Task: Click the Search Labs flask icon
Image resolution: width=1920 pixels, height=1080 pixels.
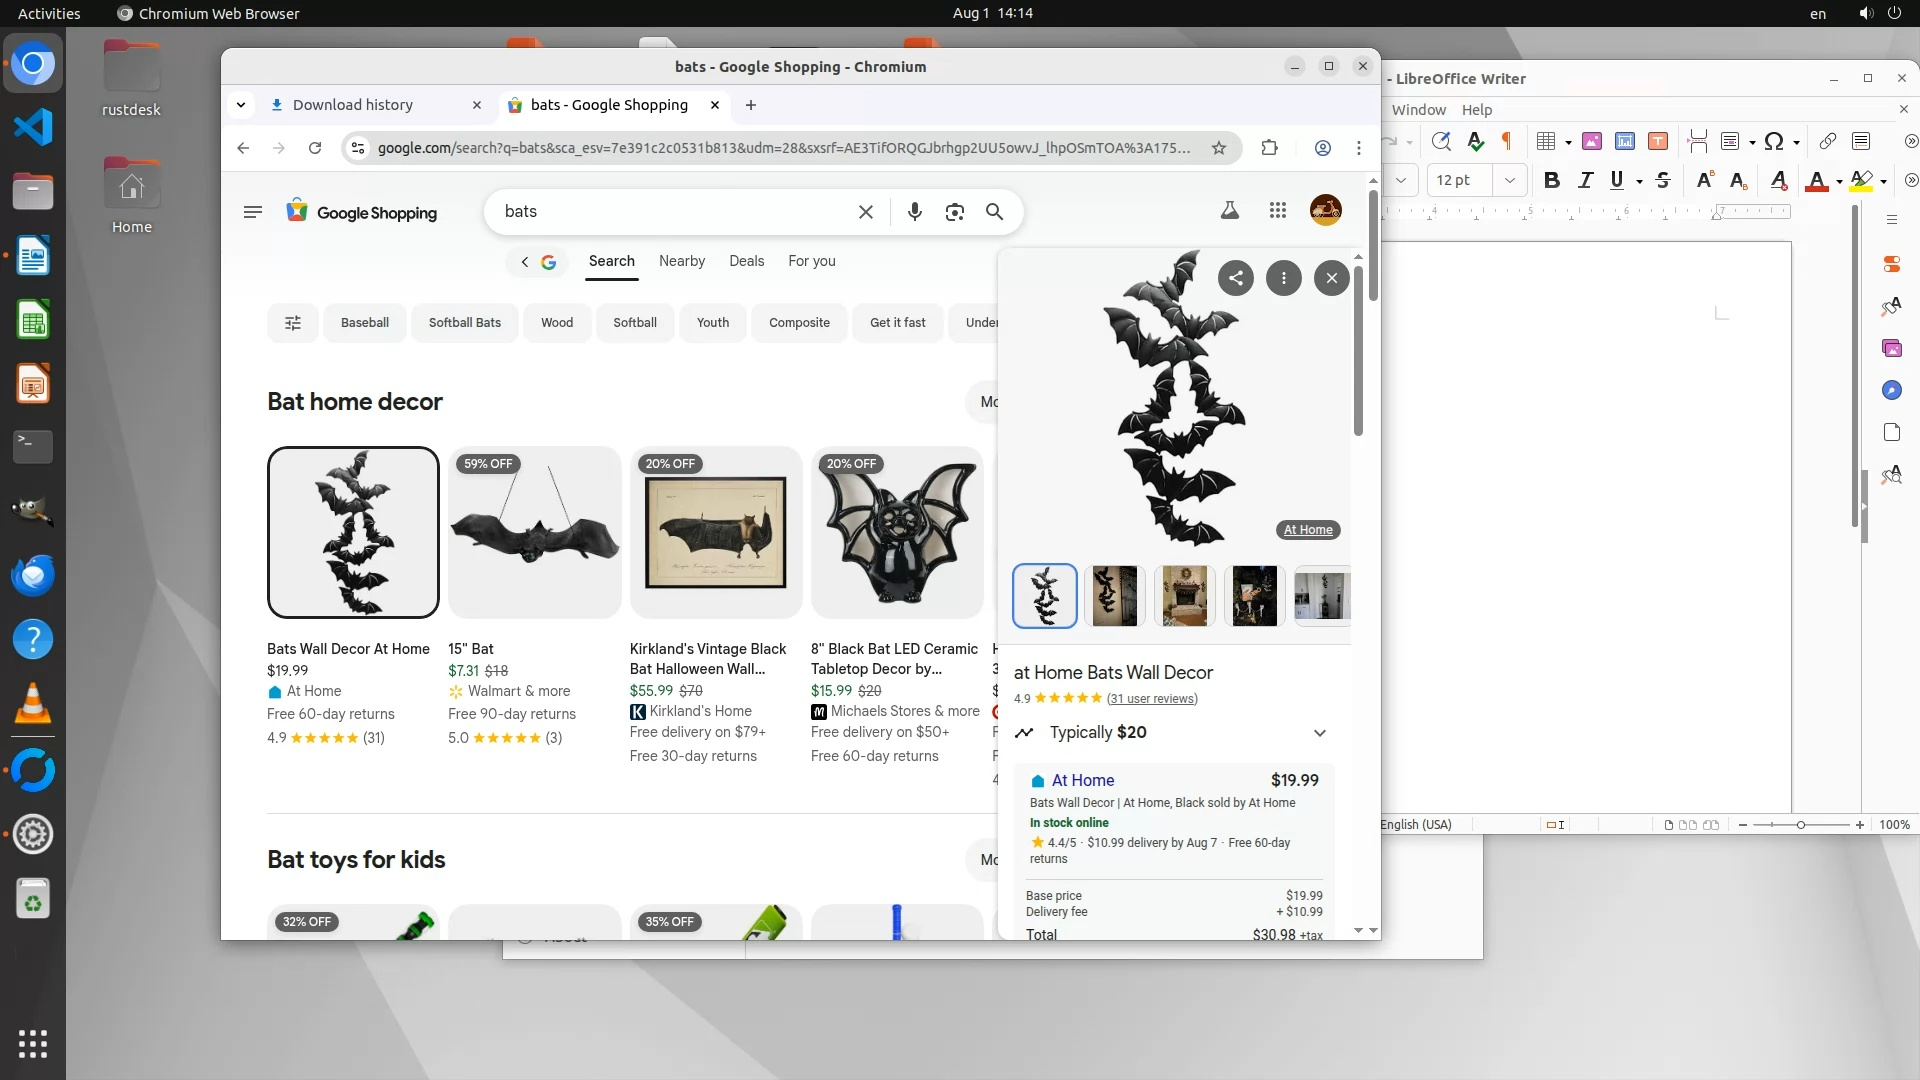Action: pyautogui.click(x=1230, y=211)
